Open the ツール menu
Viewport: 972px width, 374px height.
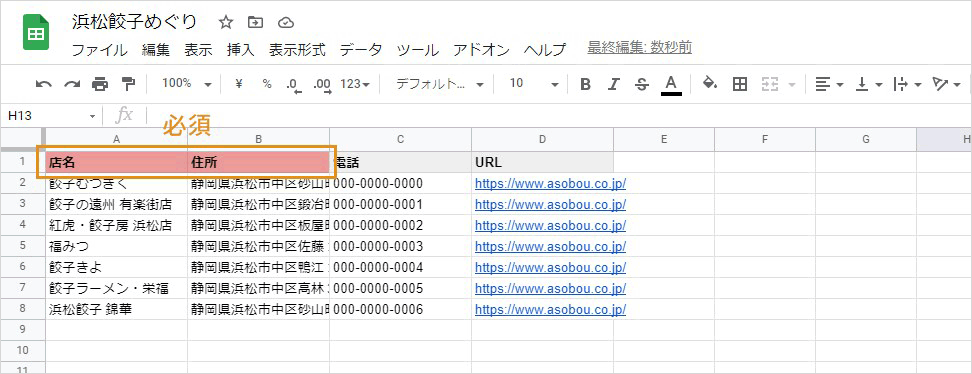tap(418, 50)
